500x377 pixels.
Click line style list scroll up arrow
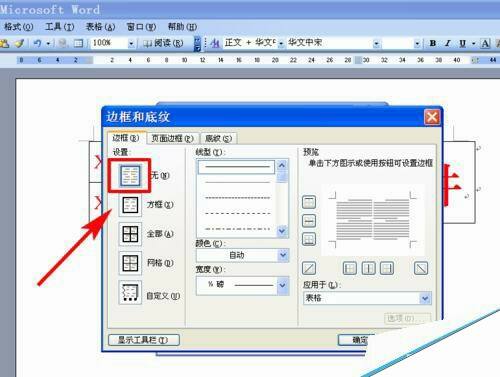coord(282,165)
